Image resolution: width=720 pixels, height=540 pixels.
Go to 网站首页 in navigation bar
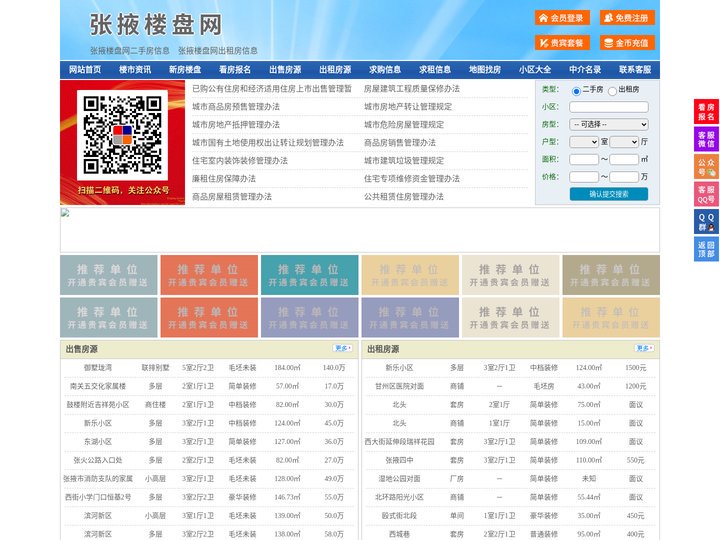(85, 70)
